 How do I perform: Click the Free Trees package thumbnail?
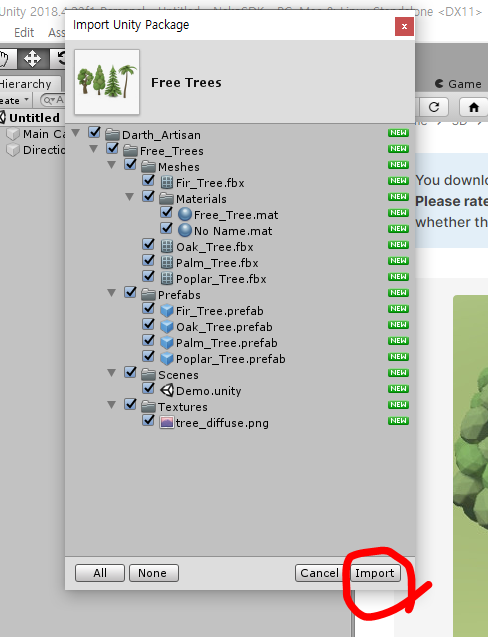(107, 82)
